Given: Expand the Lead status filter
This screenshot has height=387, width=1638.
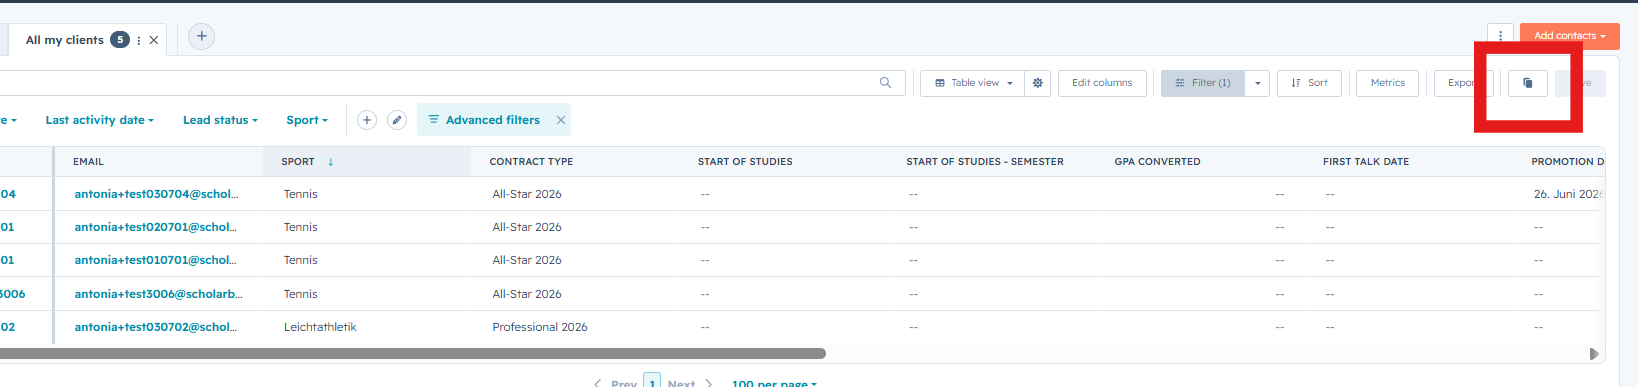Looking at the screenshot, I should coord(220,120).
